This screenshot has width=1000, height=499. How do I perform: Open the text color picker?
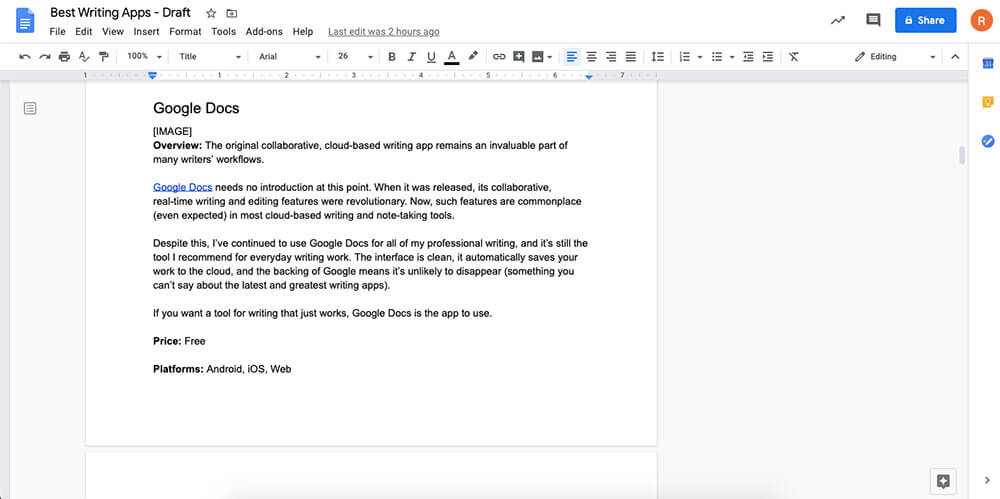coord(452,57)
